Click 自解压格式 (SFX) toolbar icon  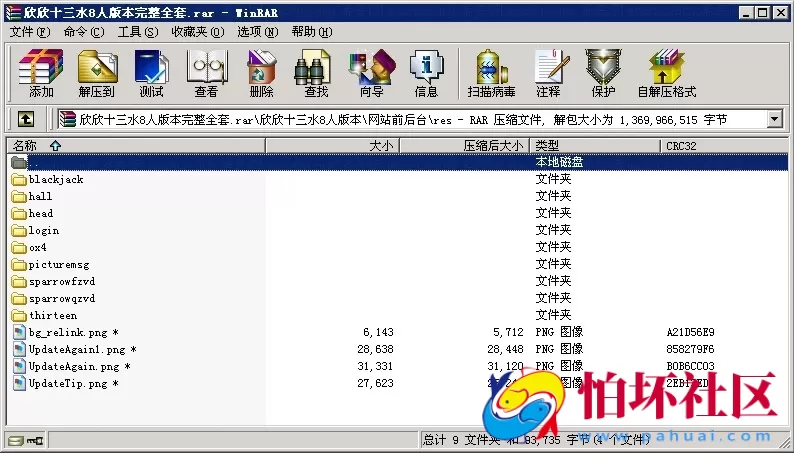coord(666,73)
